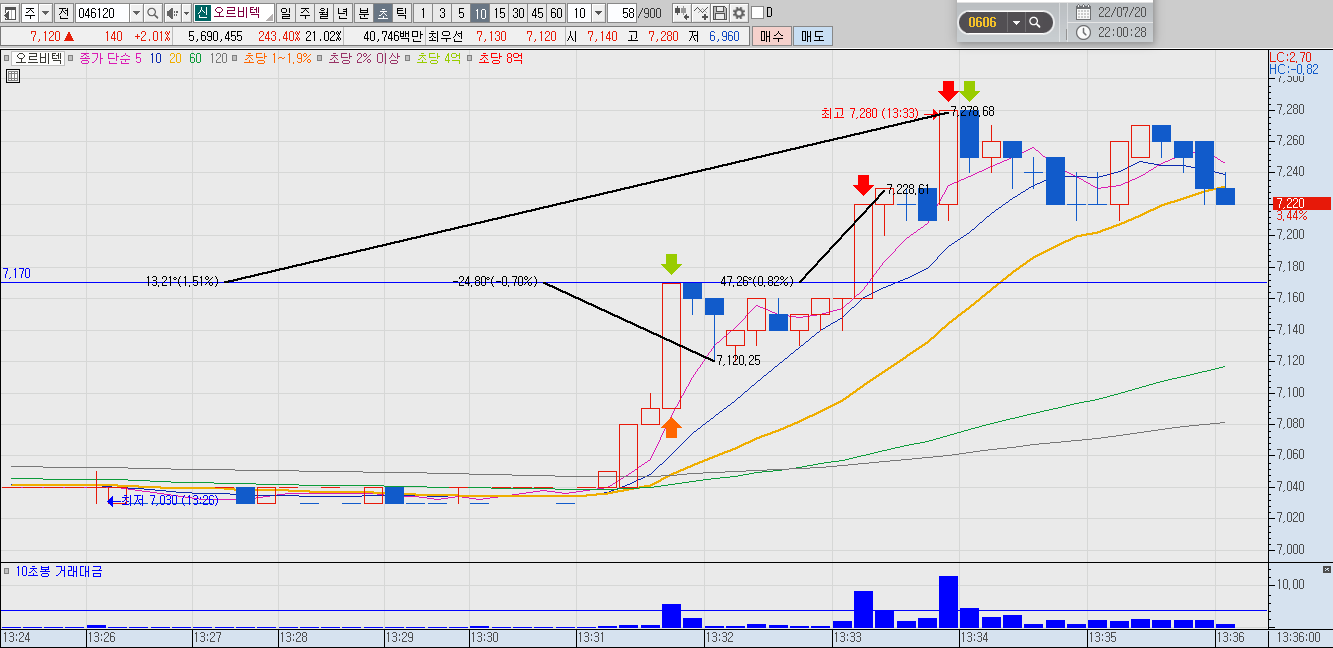This screenshot has width=1333, height=648.
Task: Select the 30 interval tab
Action: (x=518, y=13)
